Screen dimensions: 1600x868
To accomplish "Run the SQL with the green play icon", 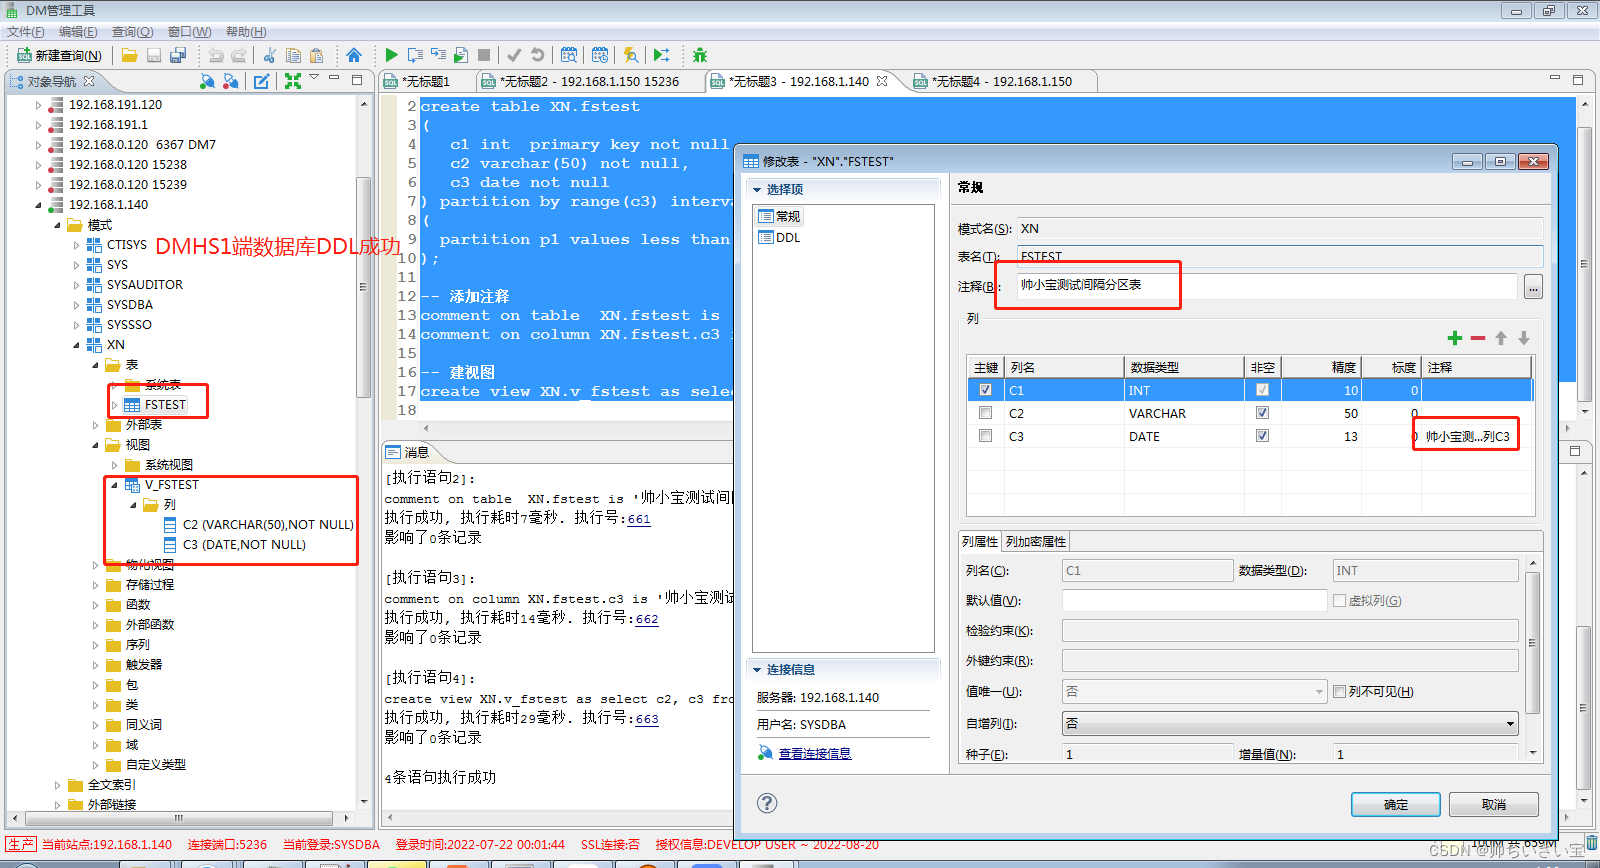I will point(391,55).
